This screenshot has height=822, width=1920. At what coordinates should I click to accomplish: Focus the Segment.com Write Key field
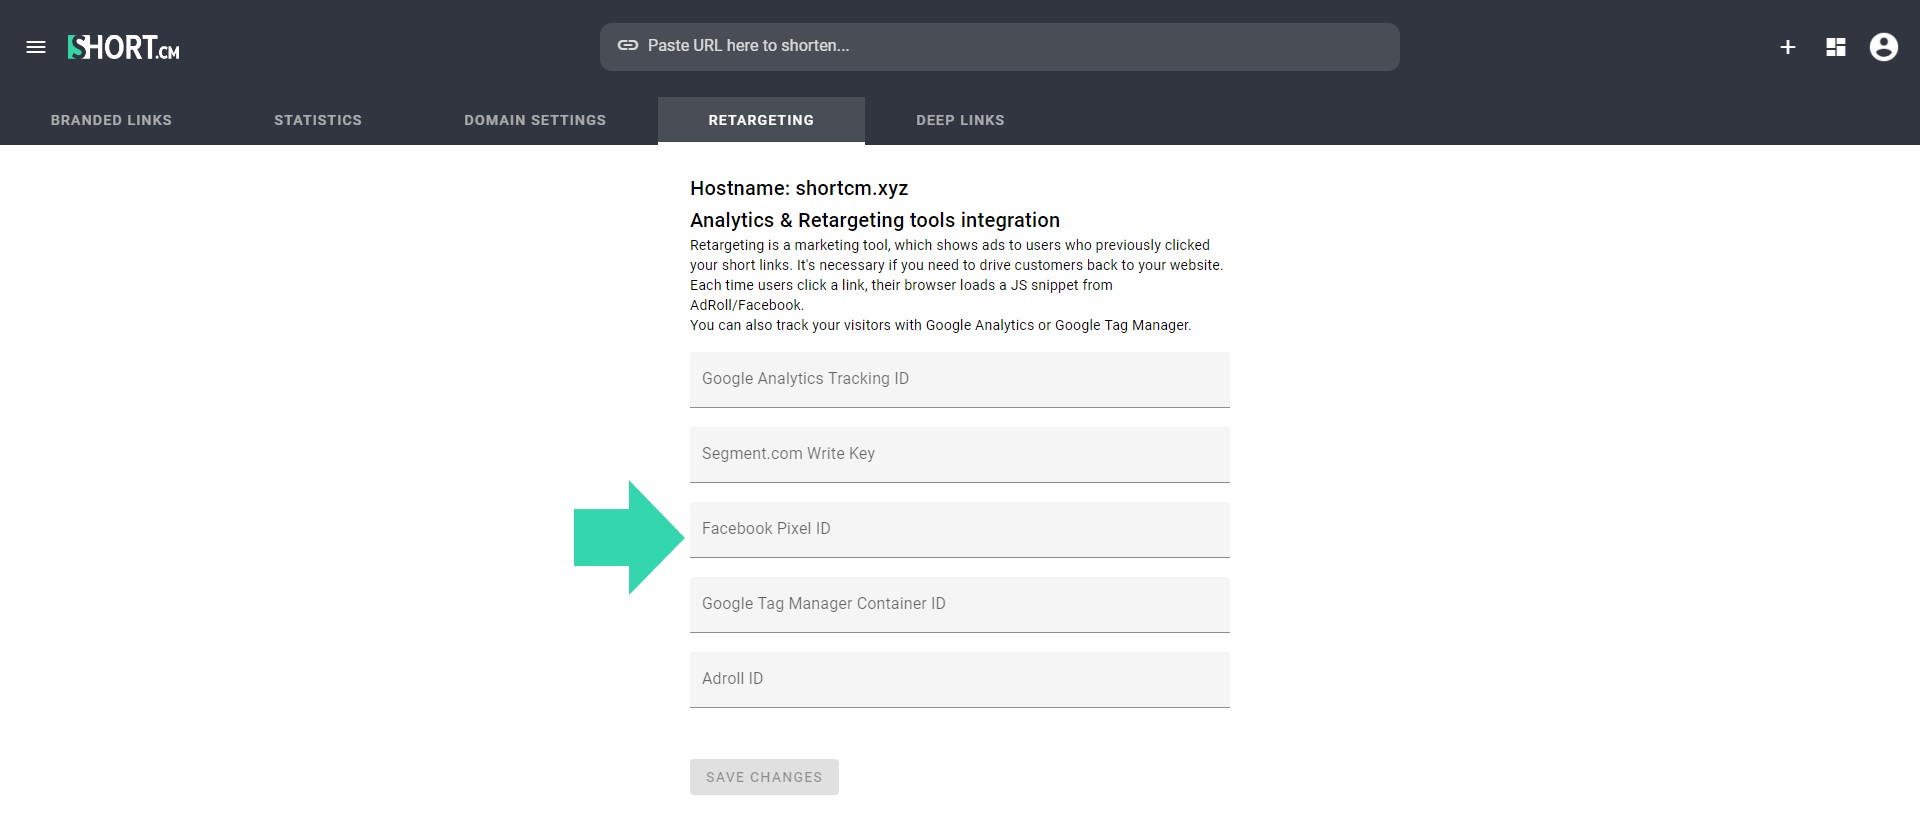pos(959,454)
